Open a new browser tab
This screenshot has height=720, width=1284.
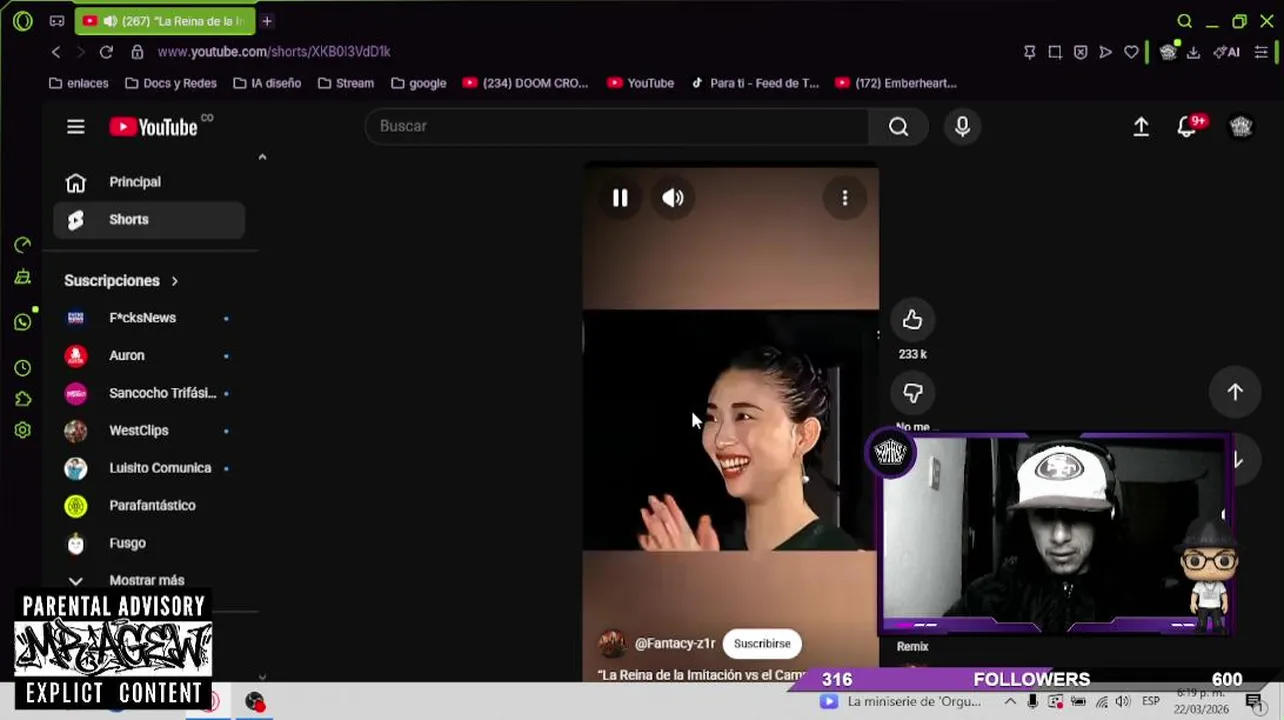267,21
